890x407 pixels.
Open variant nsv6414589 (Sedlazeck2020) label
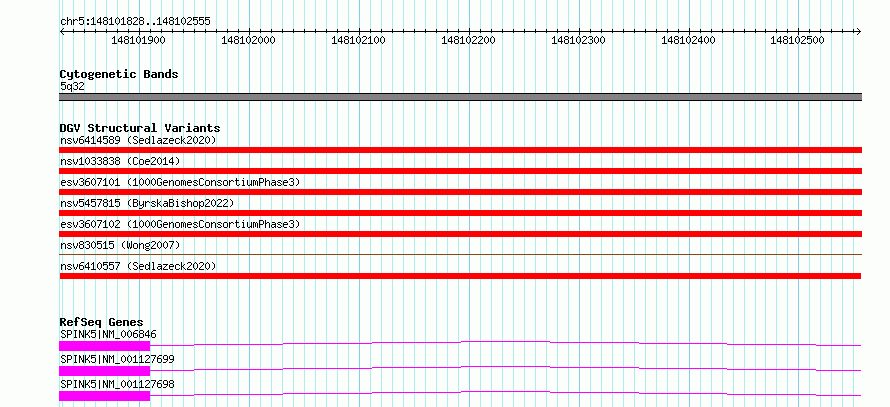coord(138,140)
